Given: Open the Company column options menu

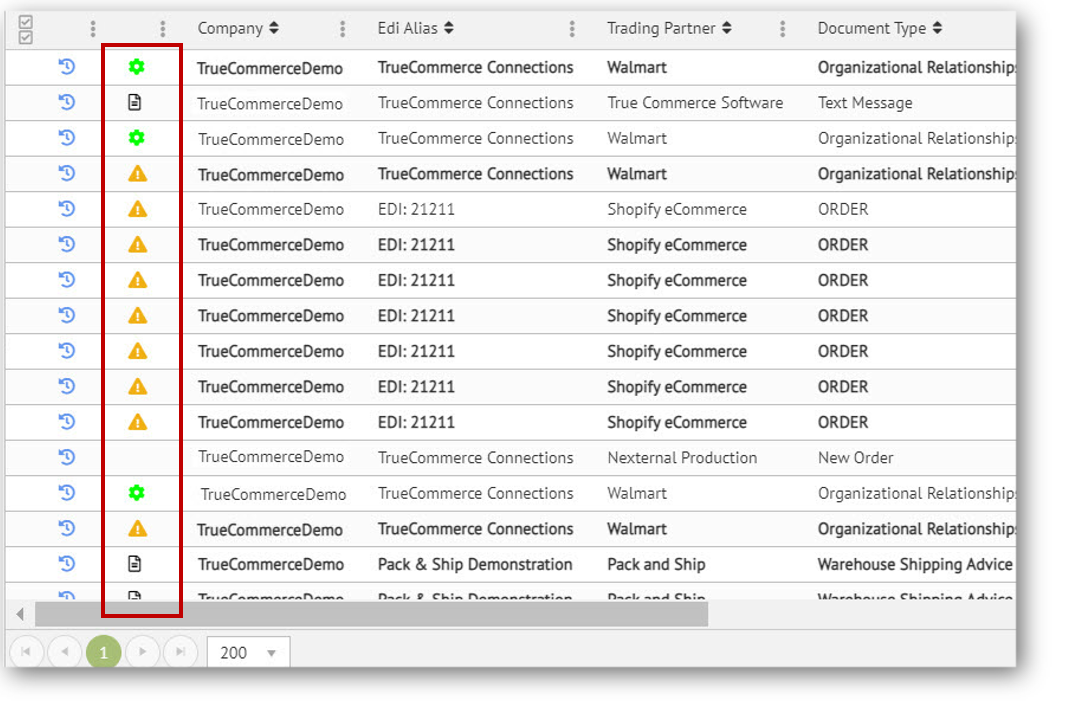Looking at the screenshot, I should coord(343,29).
